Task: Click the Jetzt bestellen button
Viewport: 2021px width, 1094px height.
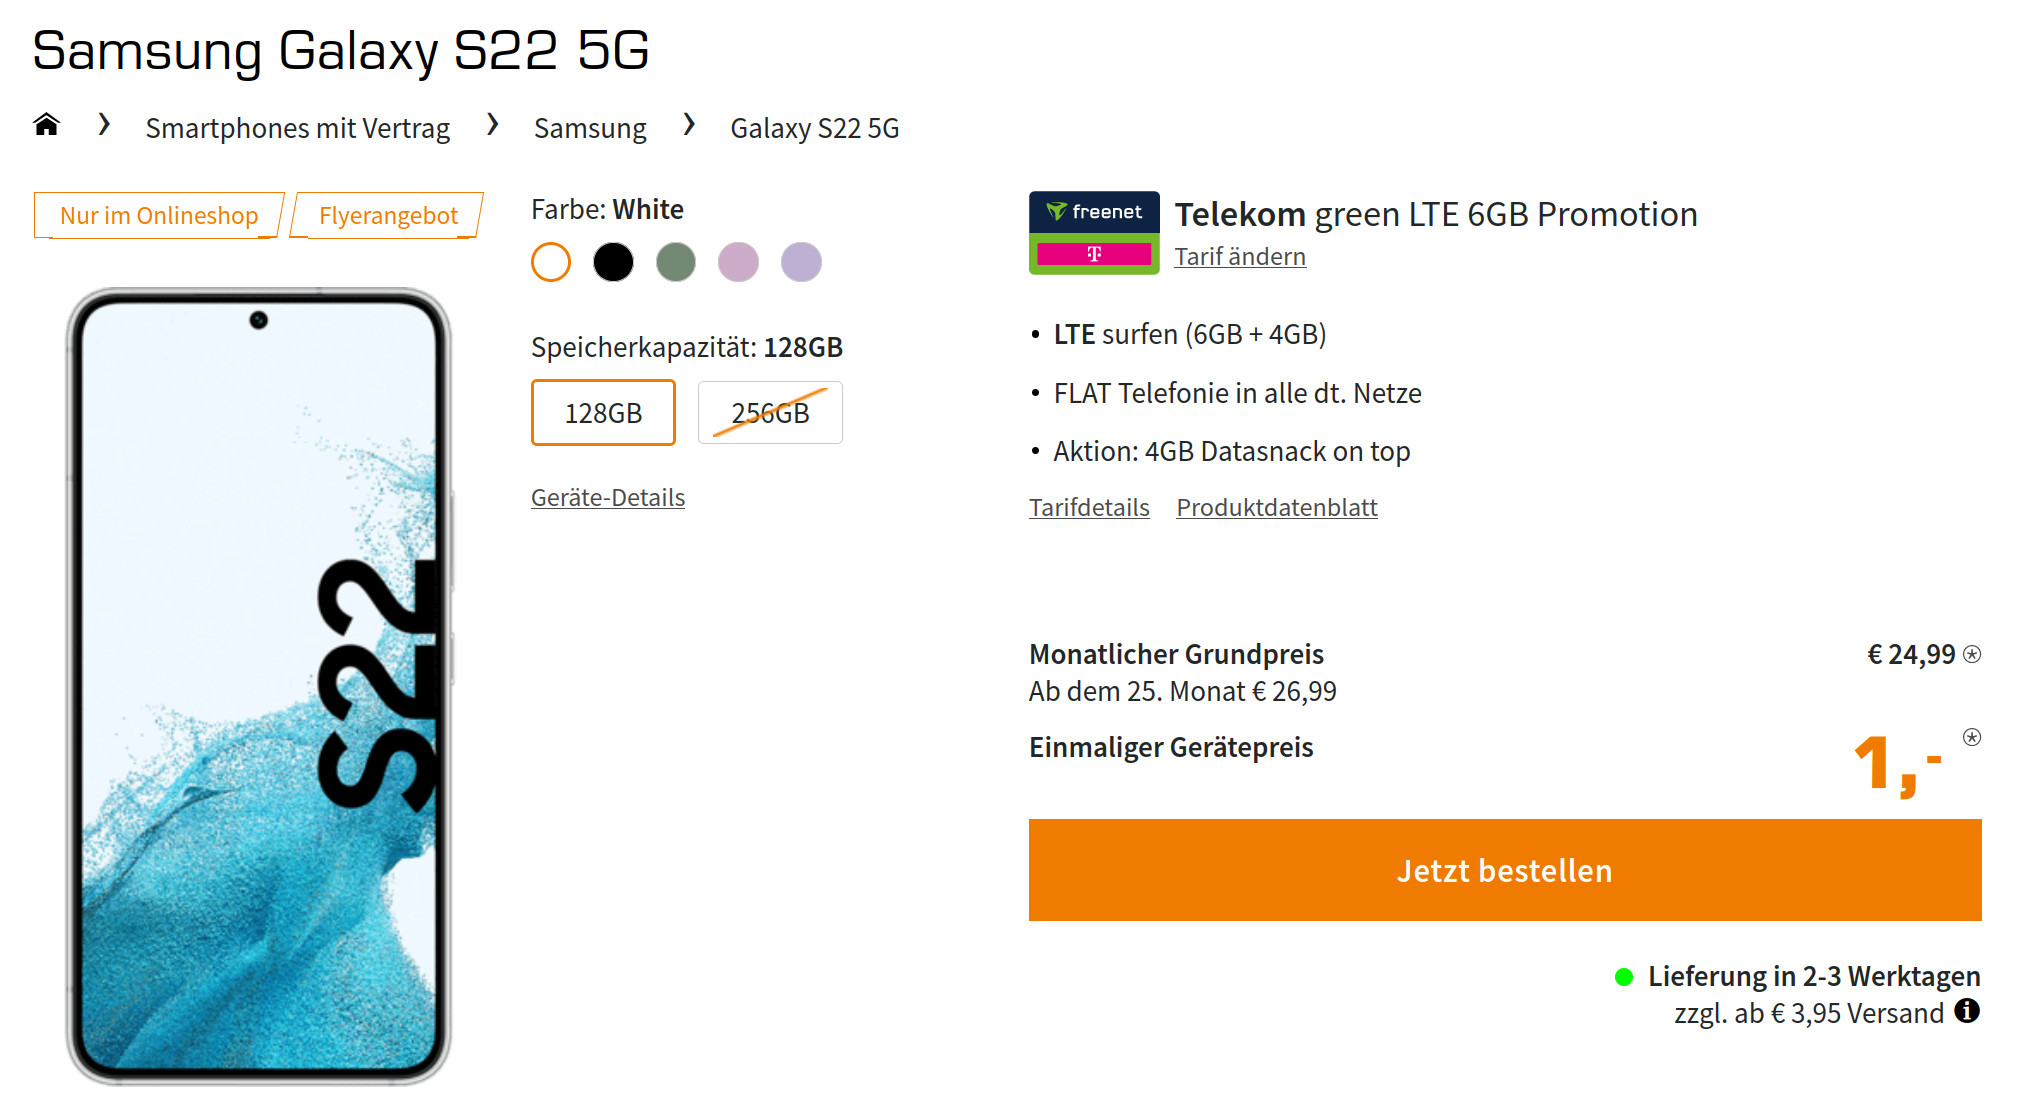Action: click(1504, 870)
